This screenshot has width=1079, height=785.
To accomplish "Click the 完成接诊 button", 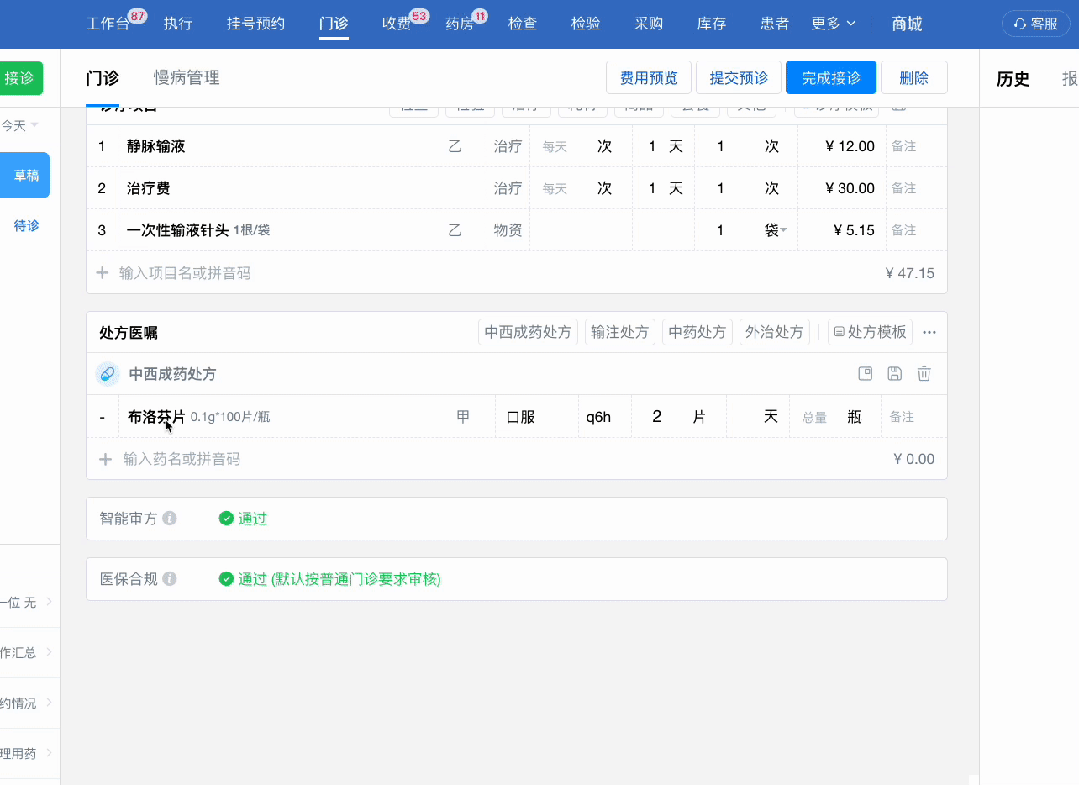I will tap(831, 78).
